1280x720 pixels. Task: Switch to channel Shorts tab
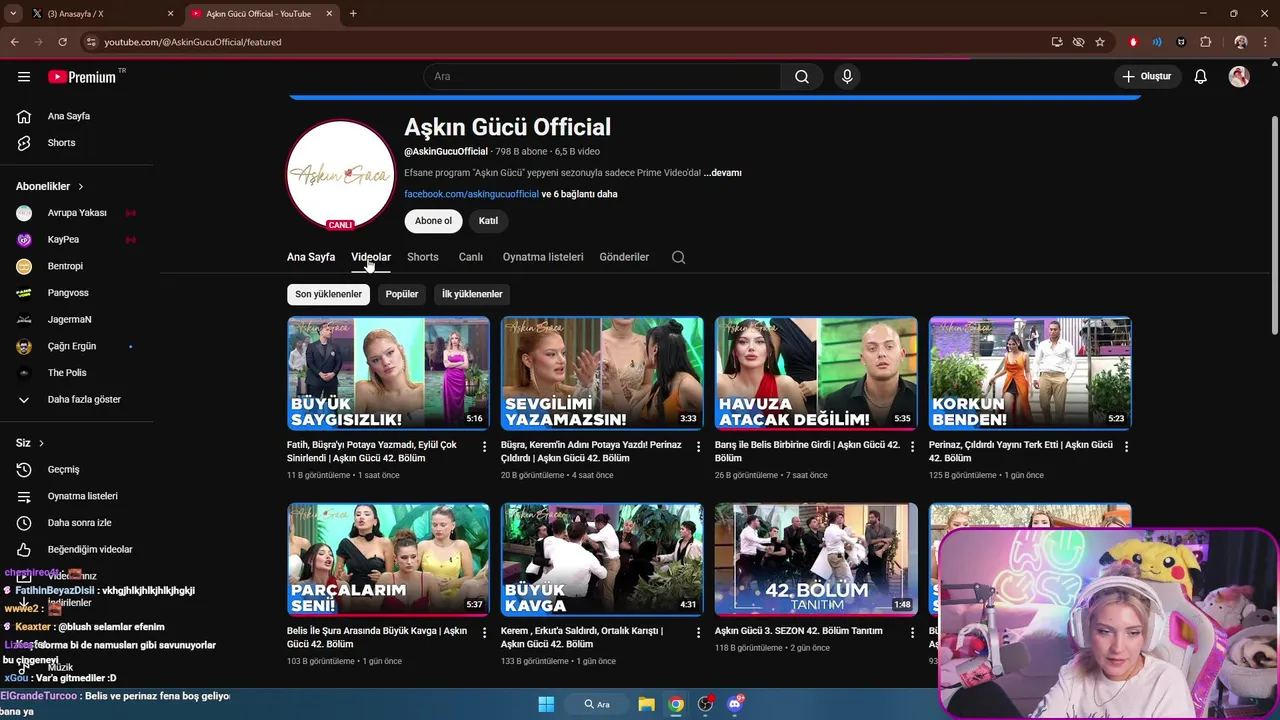point(423,257)
